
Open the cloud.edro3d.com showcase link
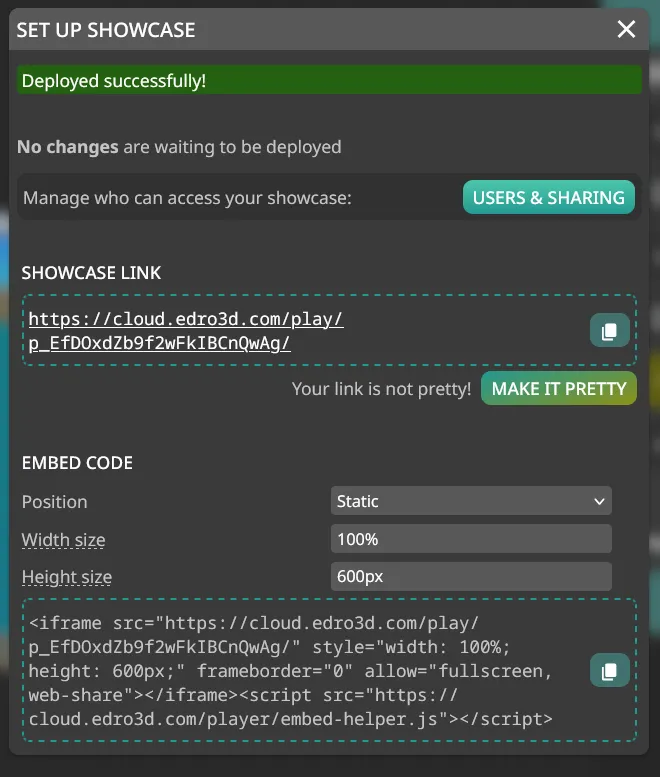pos(186,331)
